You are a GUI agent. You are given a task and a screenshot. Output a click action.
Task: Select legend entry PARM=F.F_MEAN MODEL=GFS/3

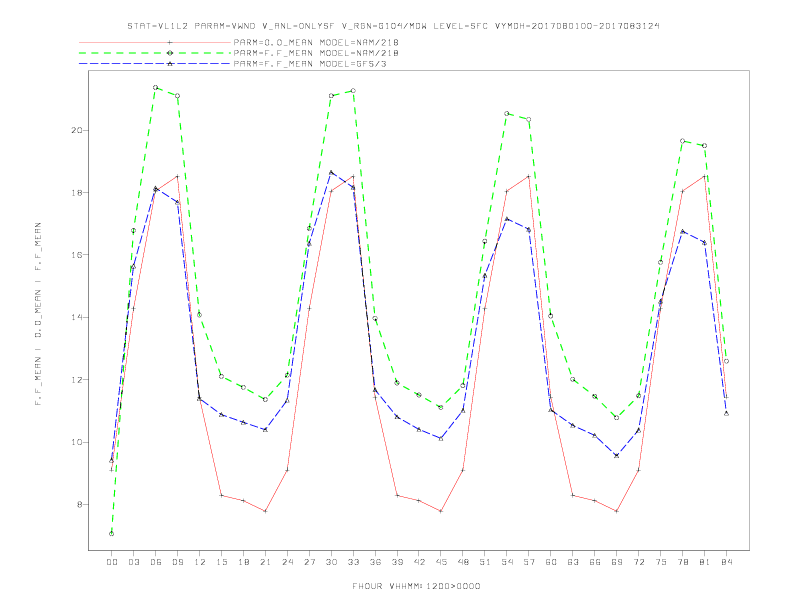(310, 64)
